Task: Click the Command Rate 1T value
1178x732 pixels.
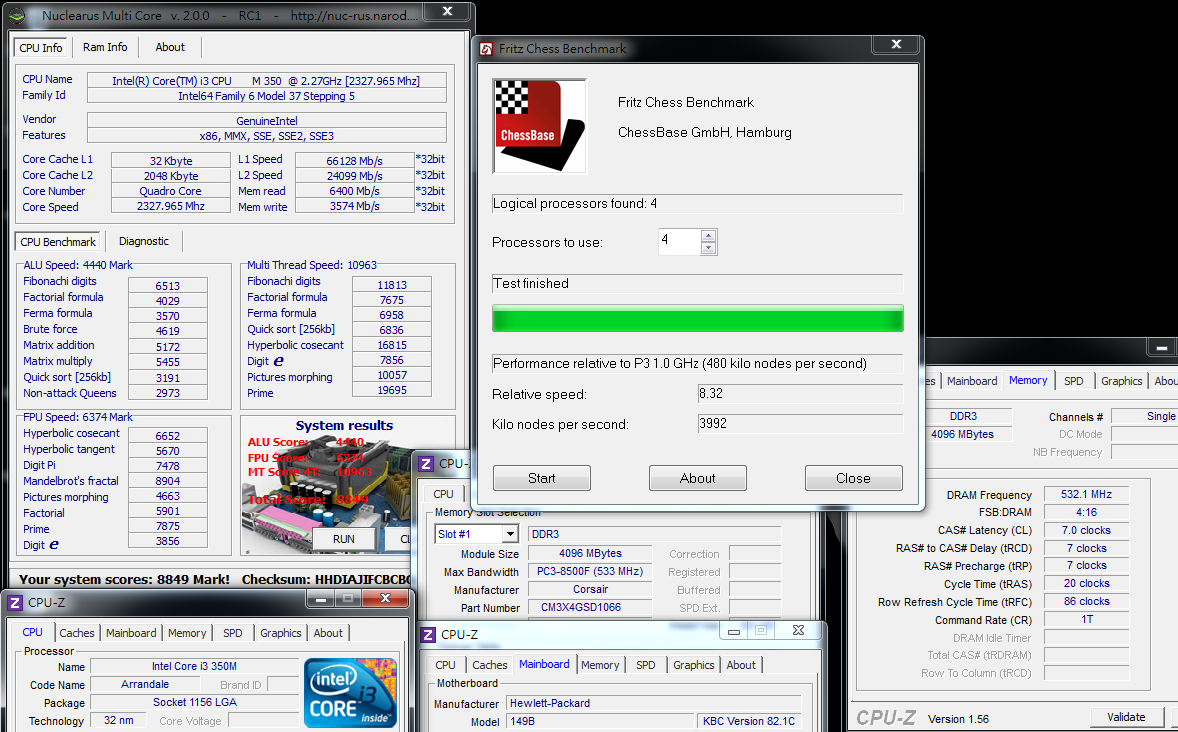Action: pyautogui.click(x=1086, y=620)
